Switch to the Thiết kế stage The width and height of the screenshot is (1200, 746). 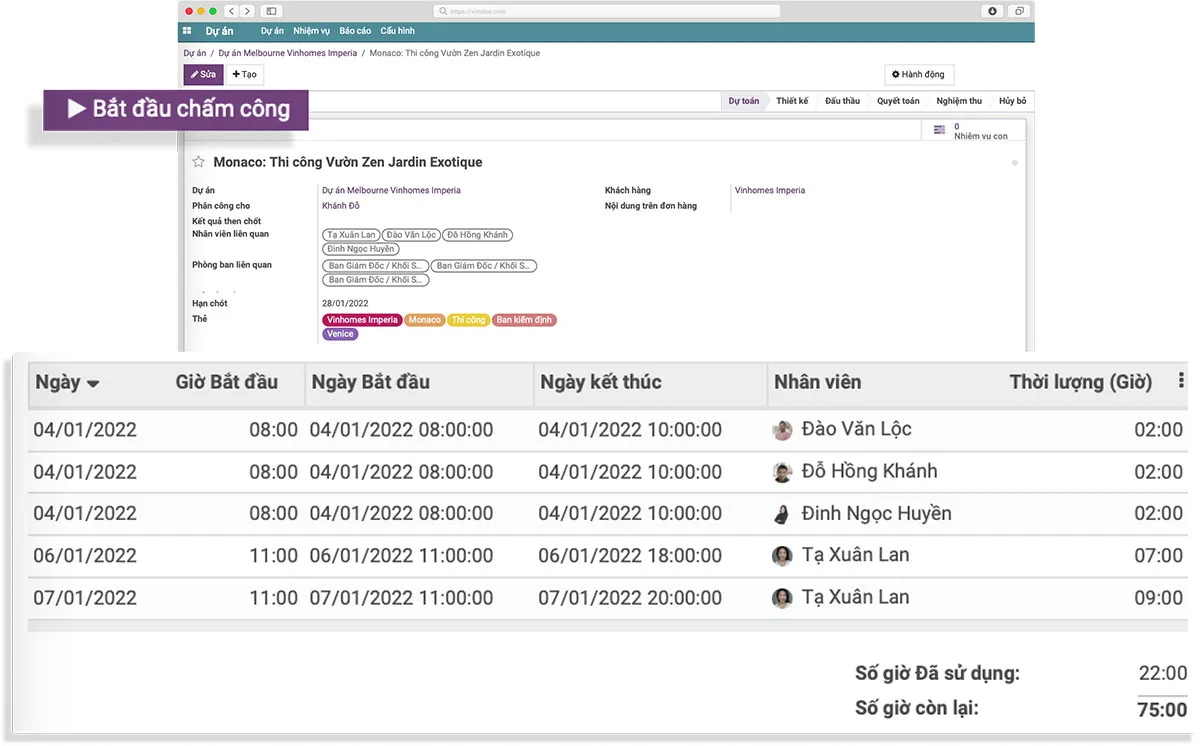[791, 101]
